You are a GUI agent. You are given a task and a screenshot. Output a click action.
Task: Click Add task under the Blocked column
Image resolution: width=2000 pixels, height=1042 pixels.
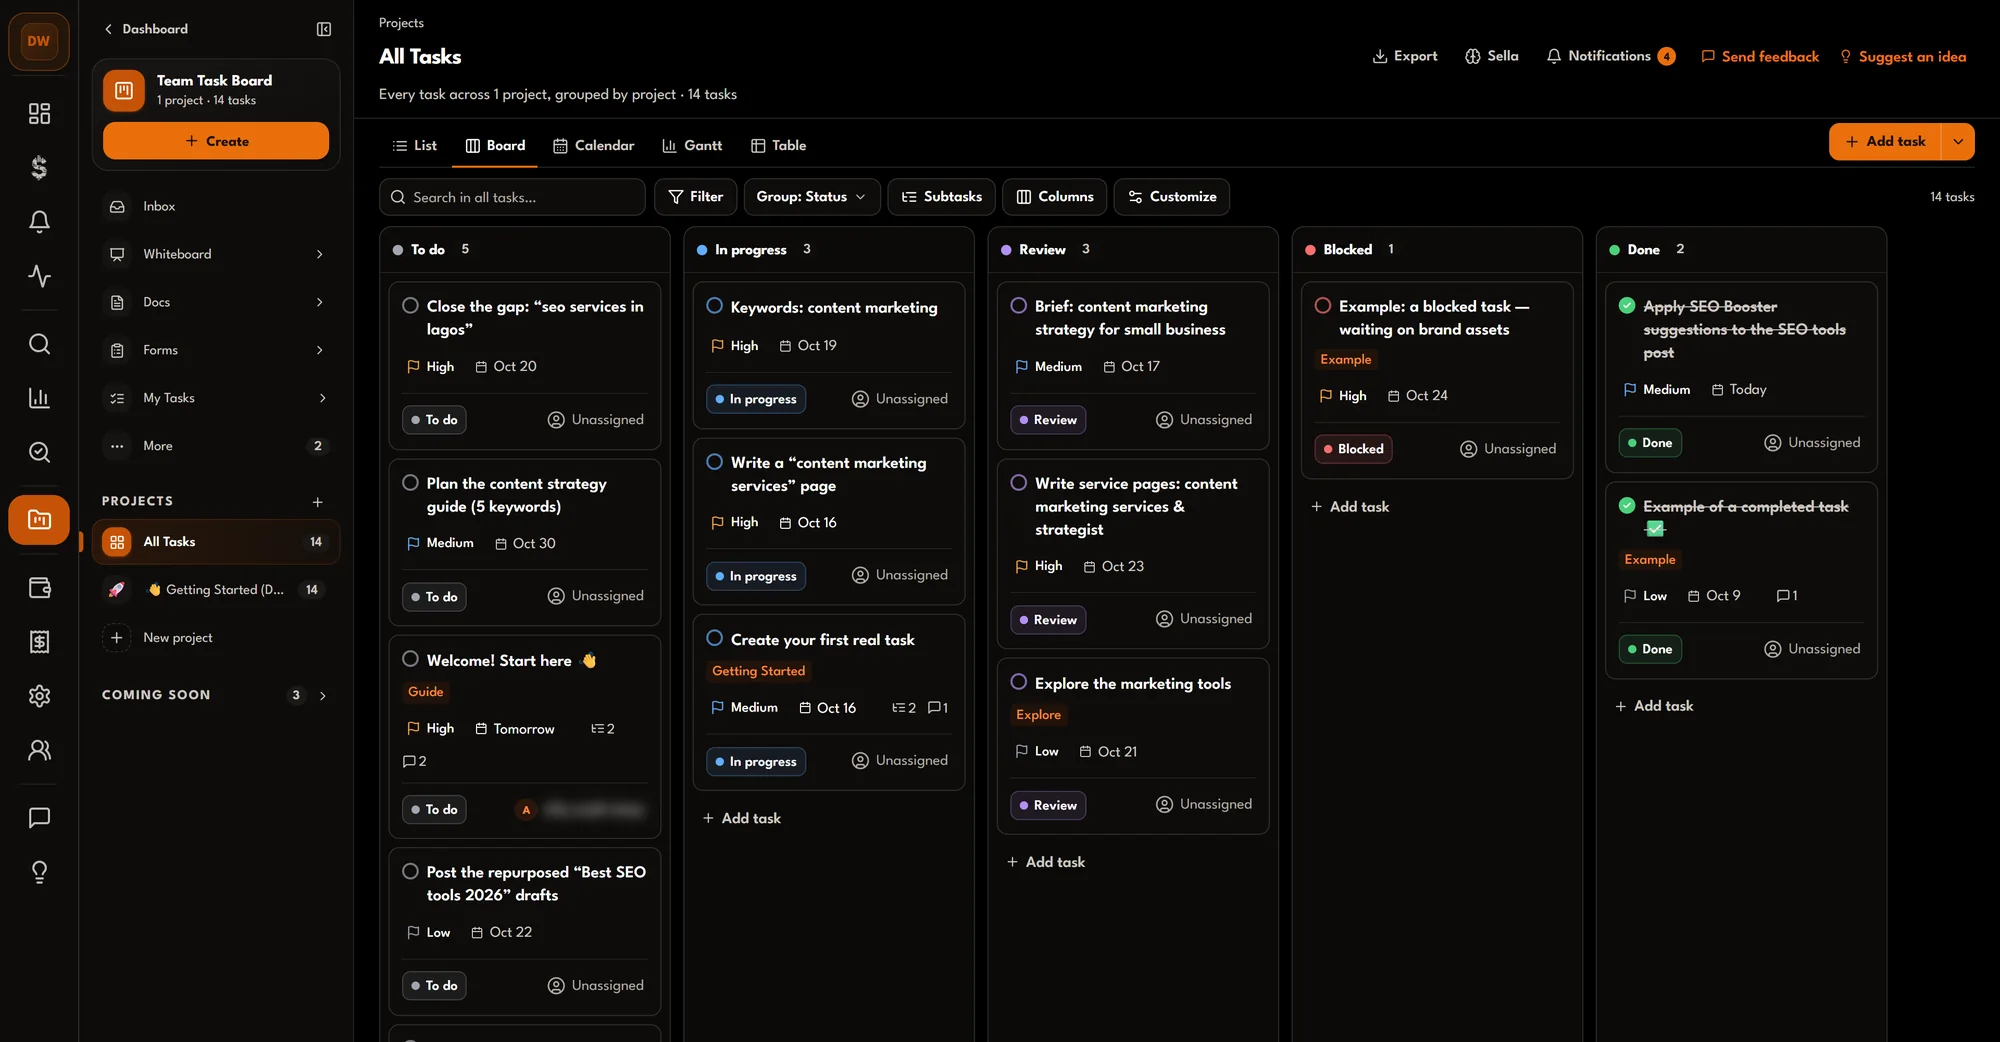coord(1350,507)
